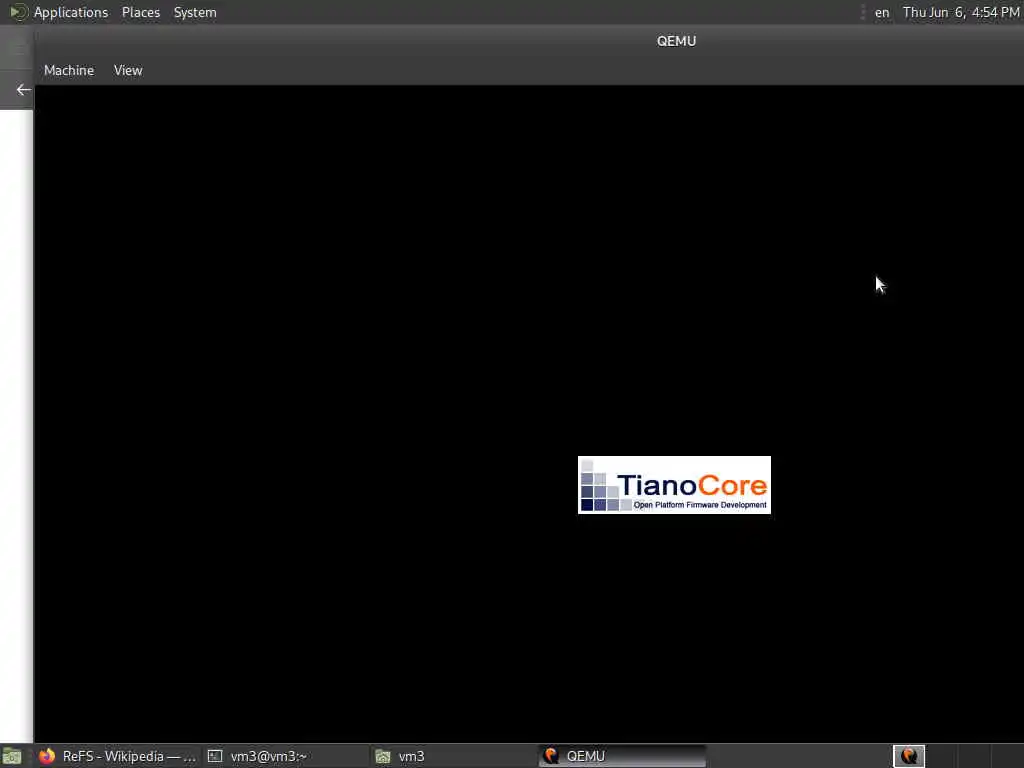Click the QEMU icon in the taskbar button
This screenshot has width=1024, height=768.
pyautogui.click(x=551, y=756)
